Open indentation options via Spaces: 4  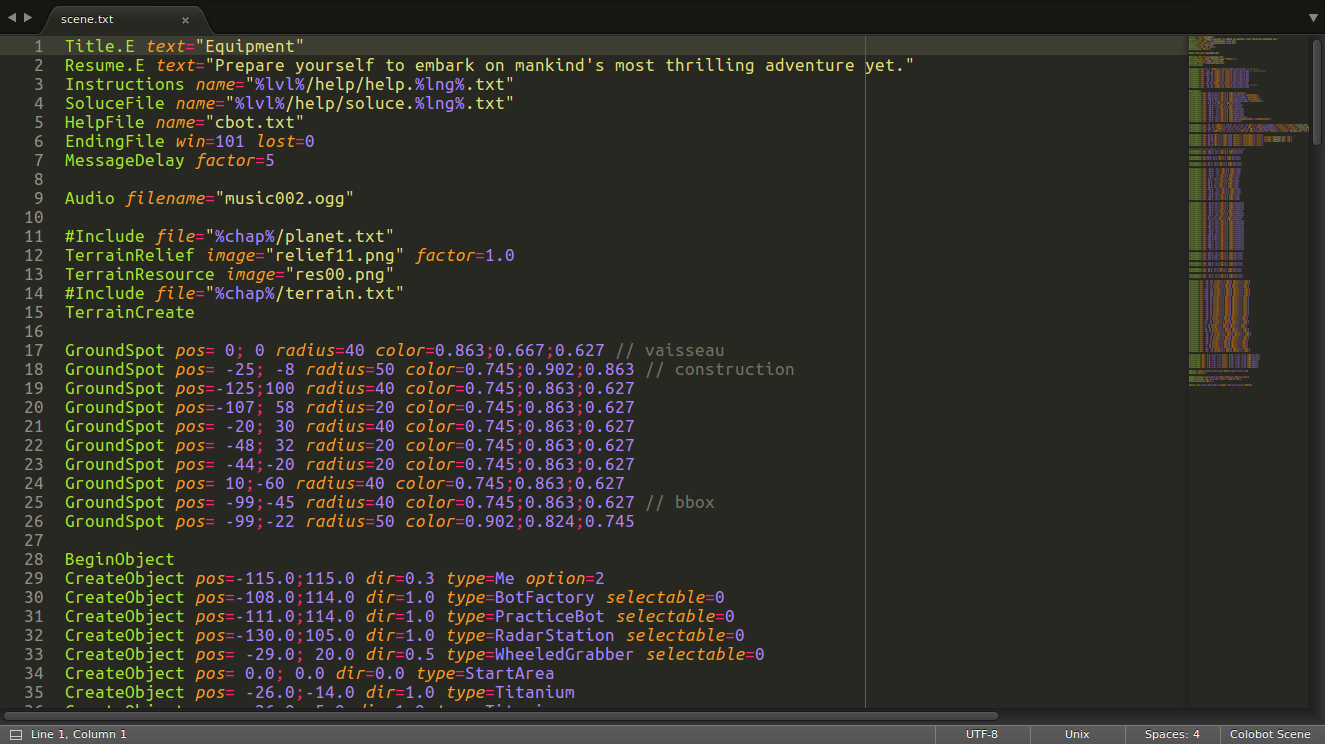tap(1171, 733)
